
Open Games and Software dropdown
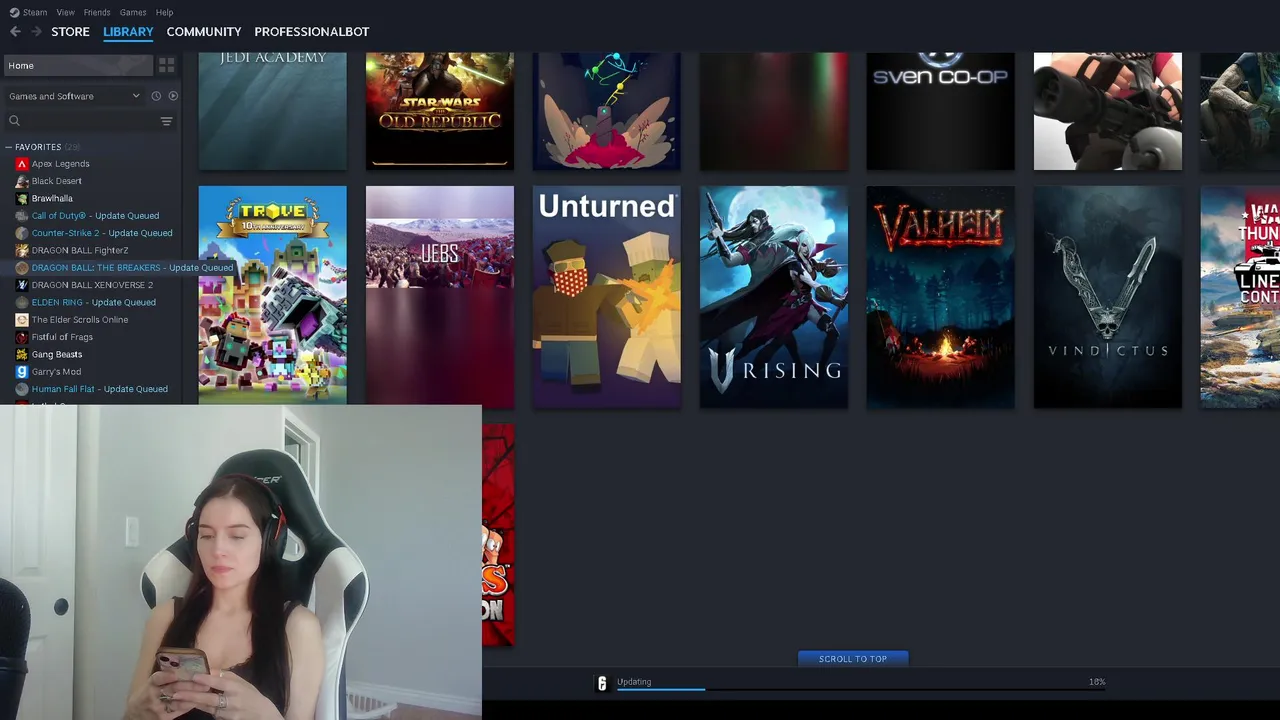point(75,96)
